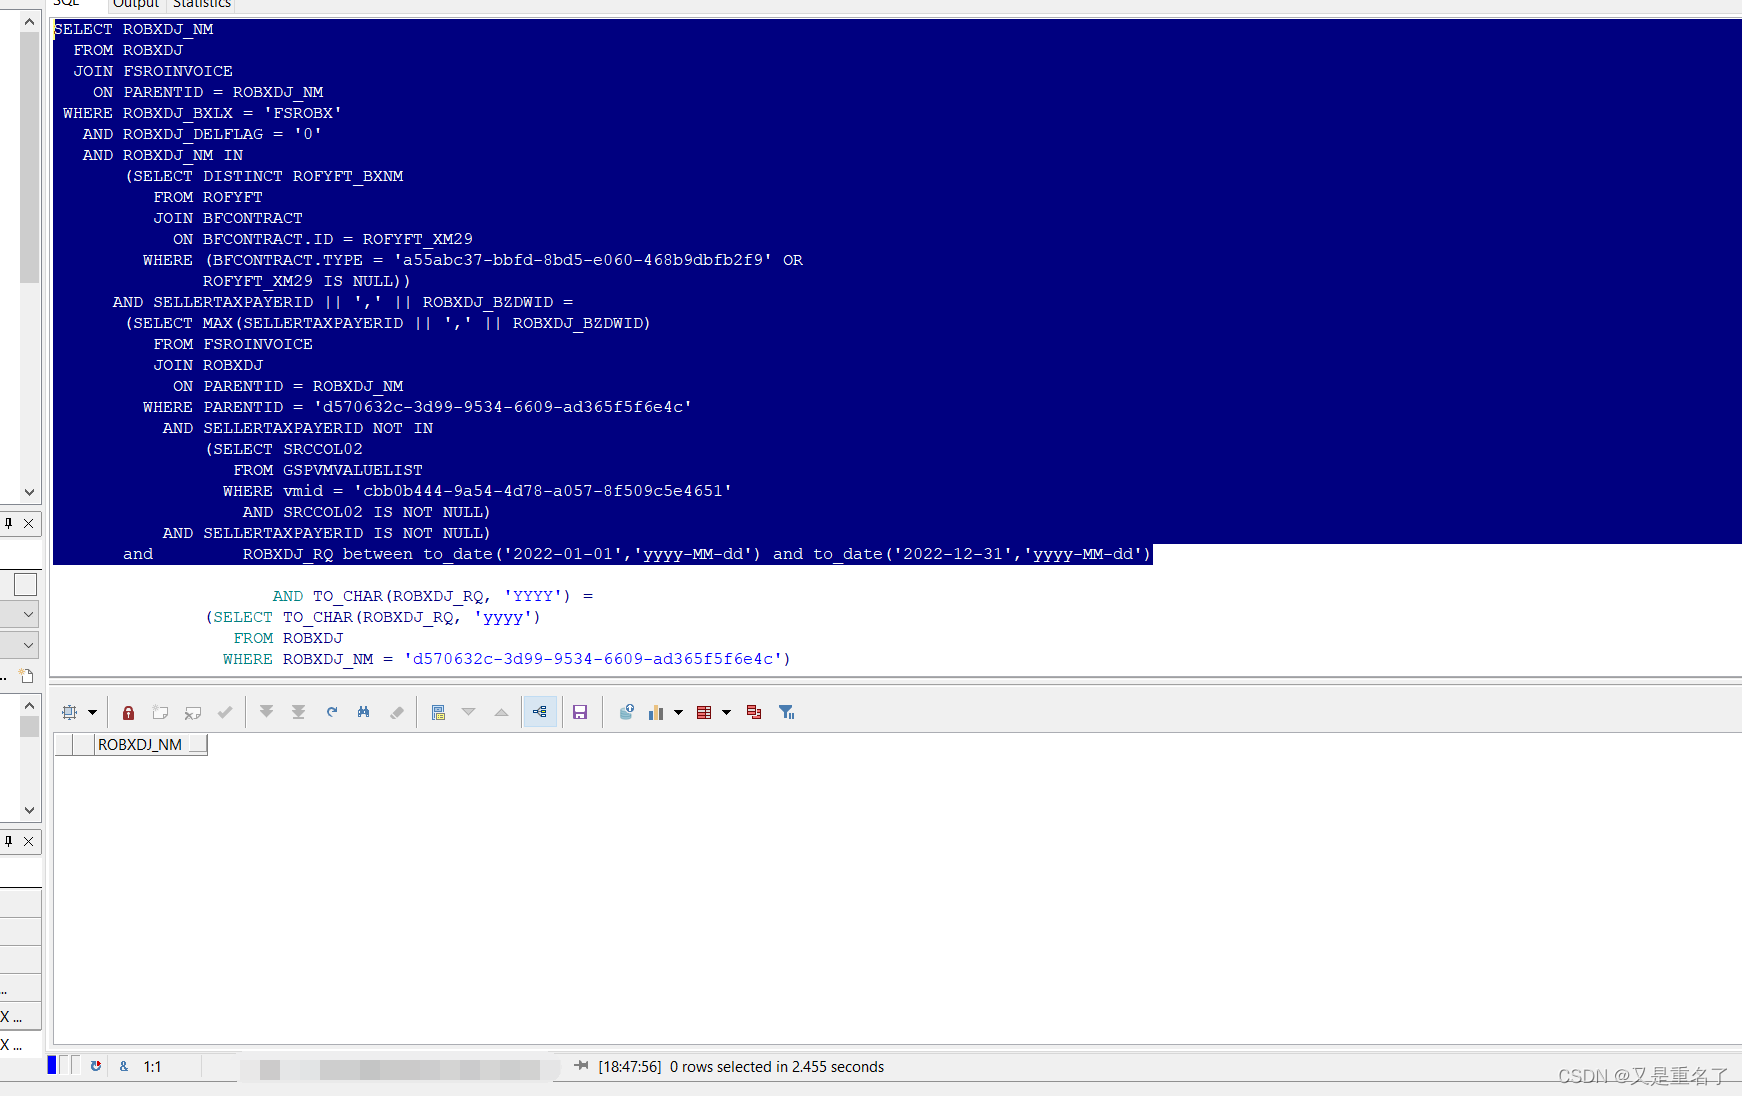Click the 1:1 cursor position indicator
The width and height of the screenshot is (1742, 1096).
pos(152,1067)
